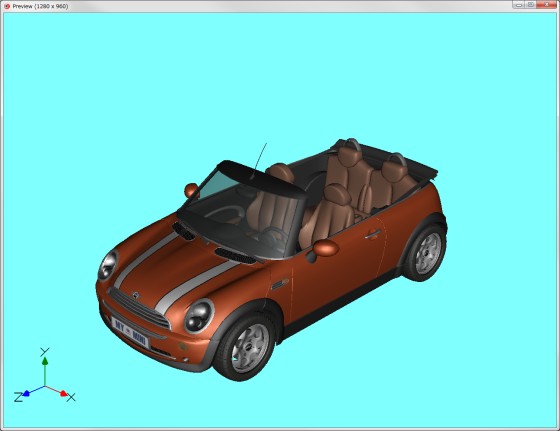Maximize the Preview window

tap(530, 5)
